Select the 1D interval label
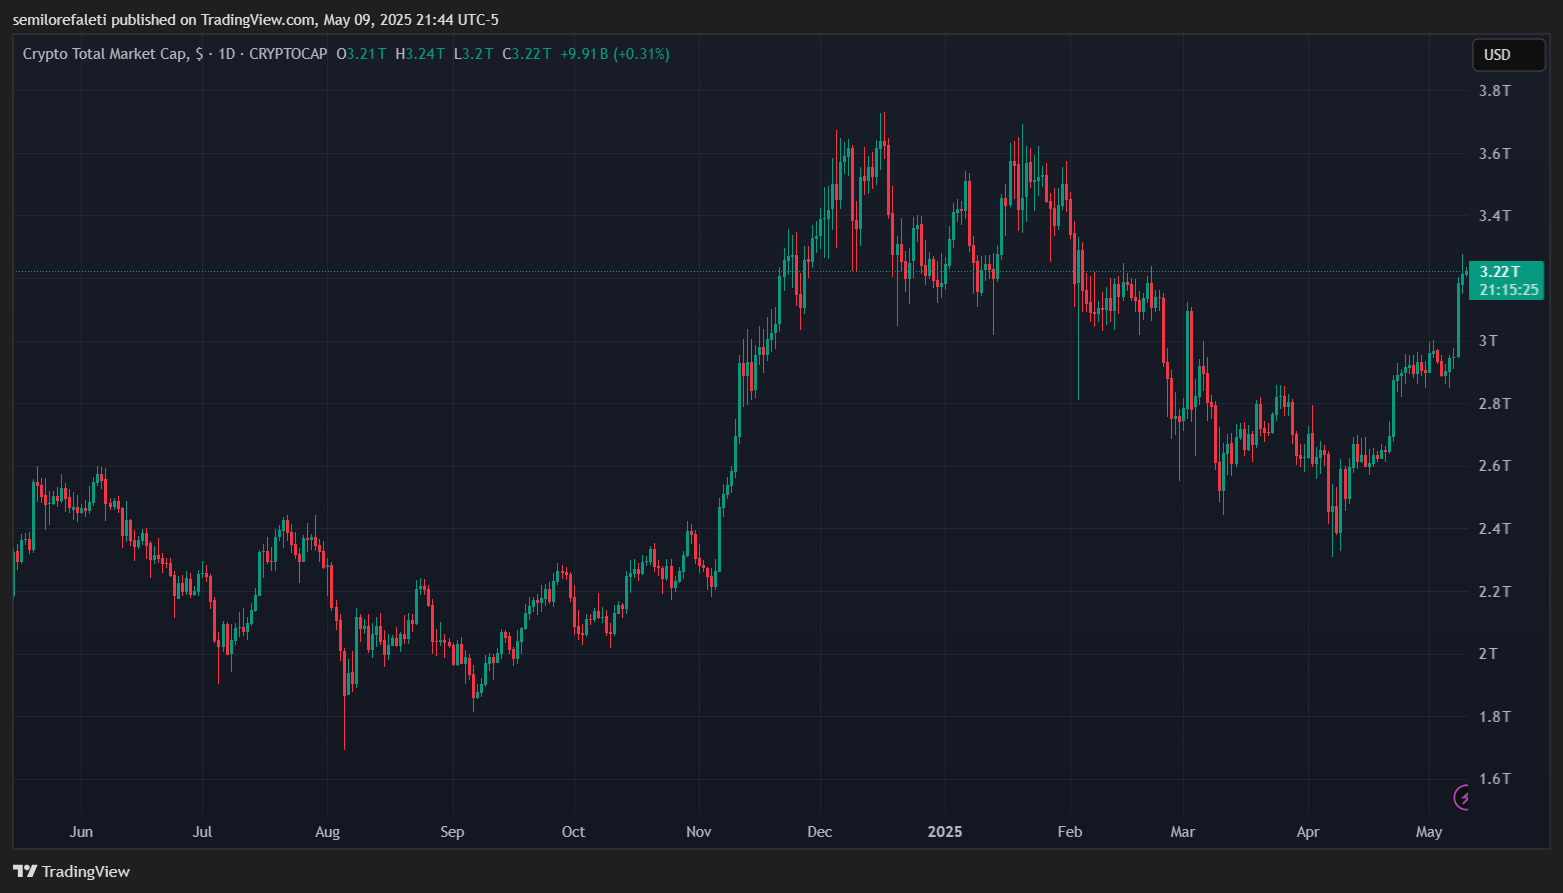Screen dimensions: 1563x893 227,54
